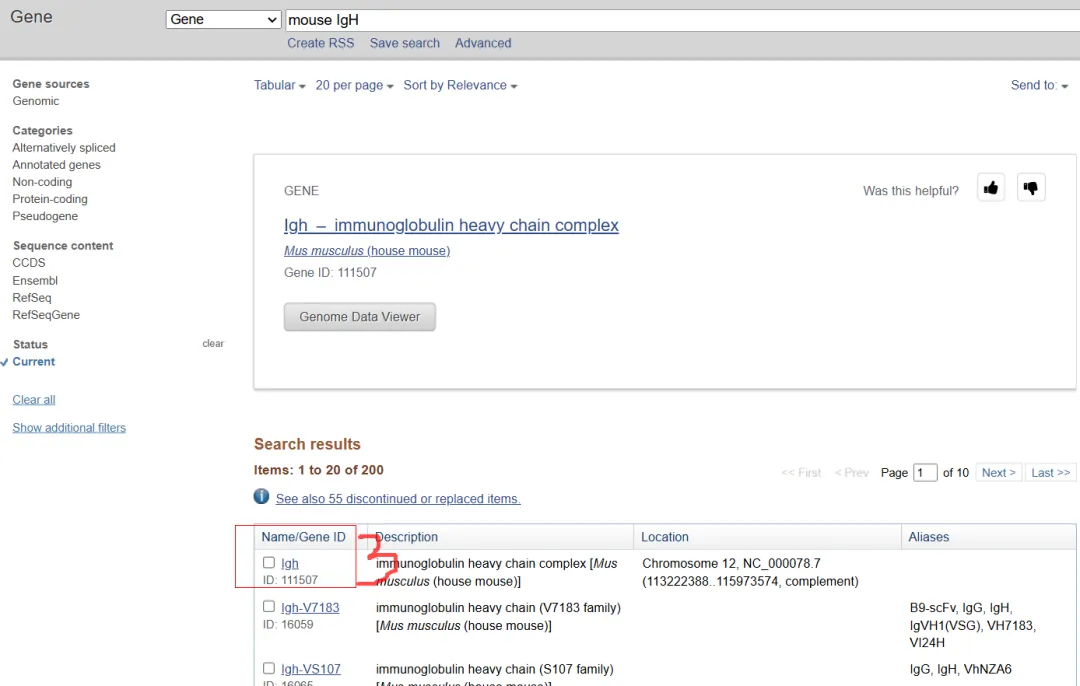Filter by Genomic gene source
Screen dimensions: 1080x686
[x=36, y=101]
